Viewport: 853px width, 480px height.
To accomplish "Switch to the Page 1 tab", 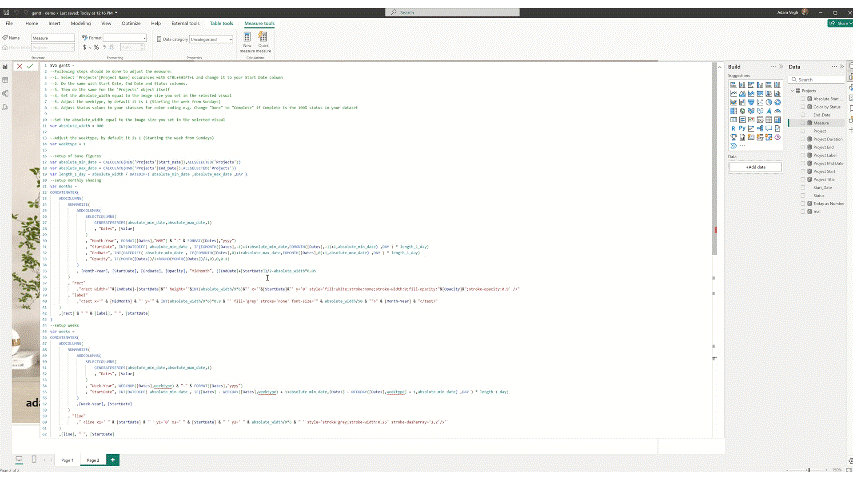I will pyautogui.click(x=67, y=459).
